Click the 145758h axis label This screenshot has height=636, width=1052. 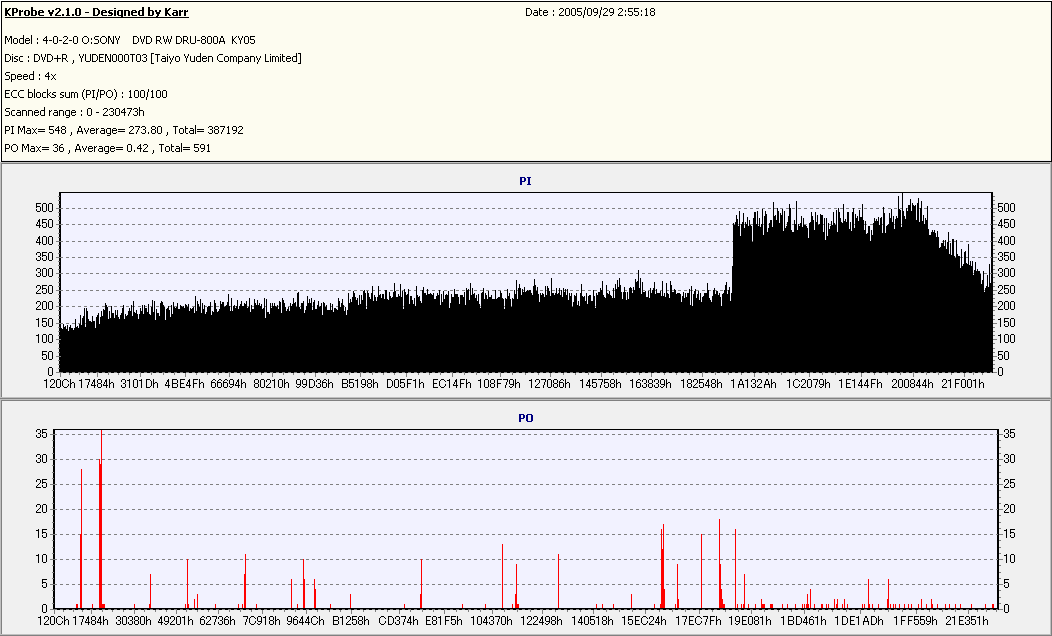pyautogui.click(x=600, y=384)
